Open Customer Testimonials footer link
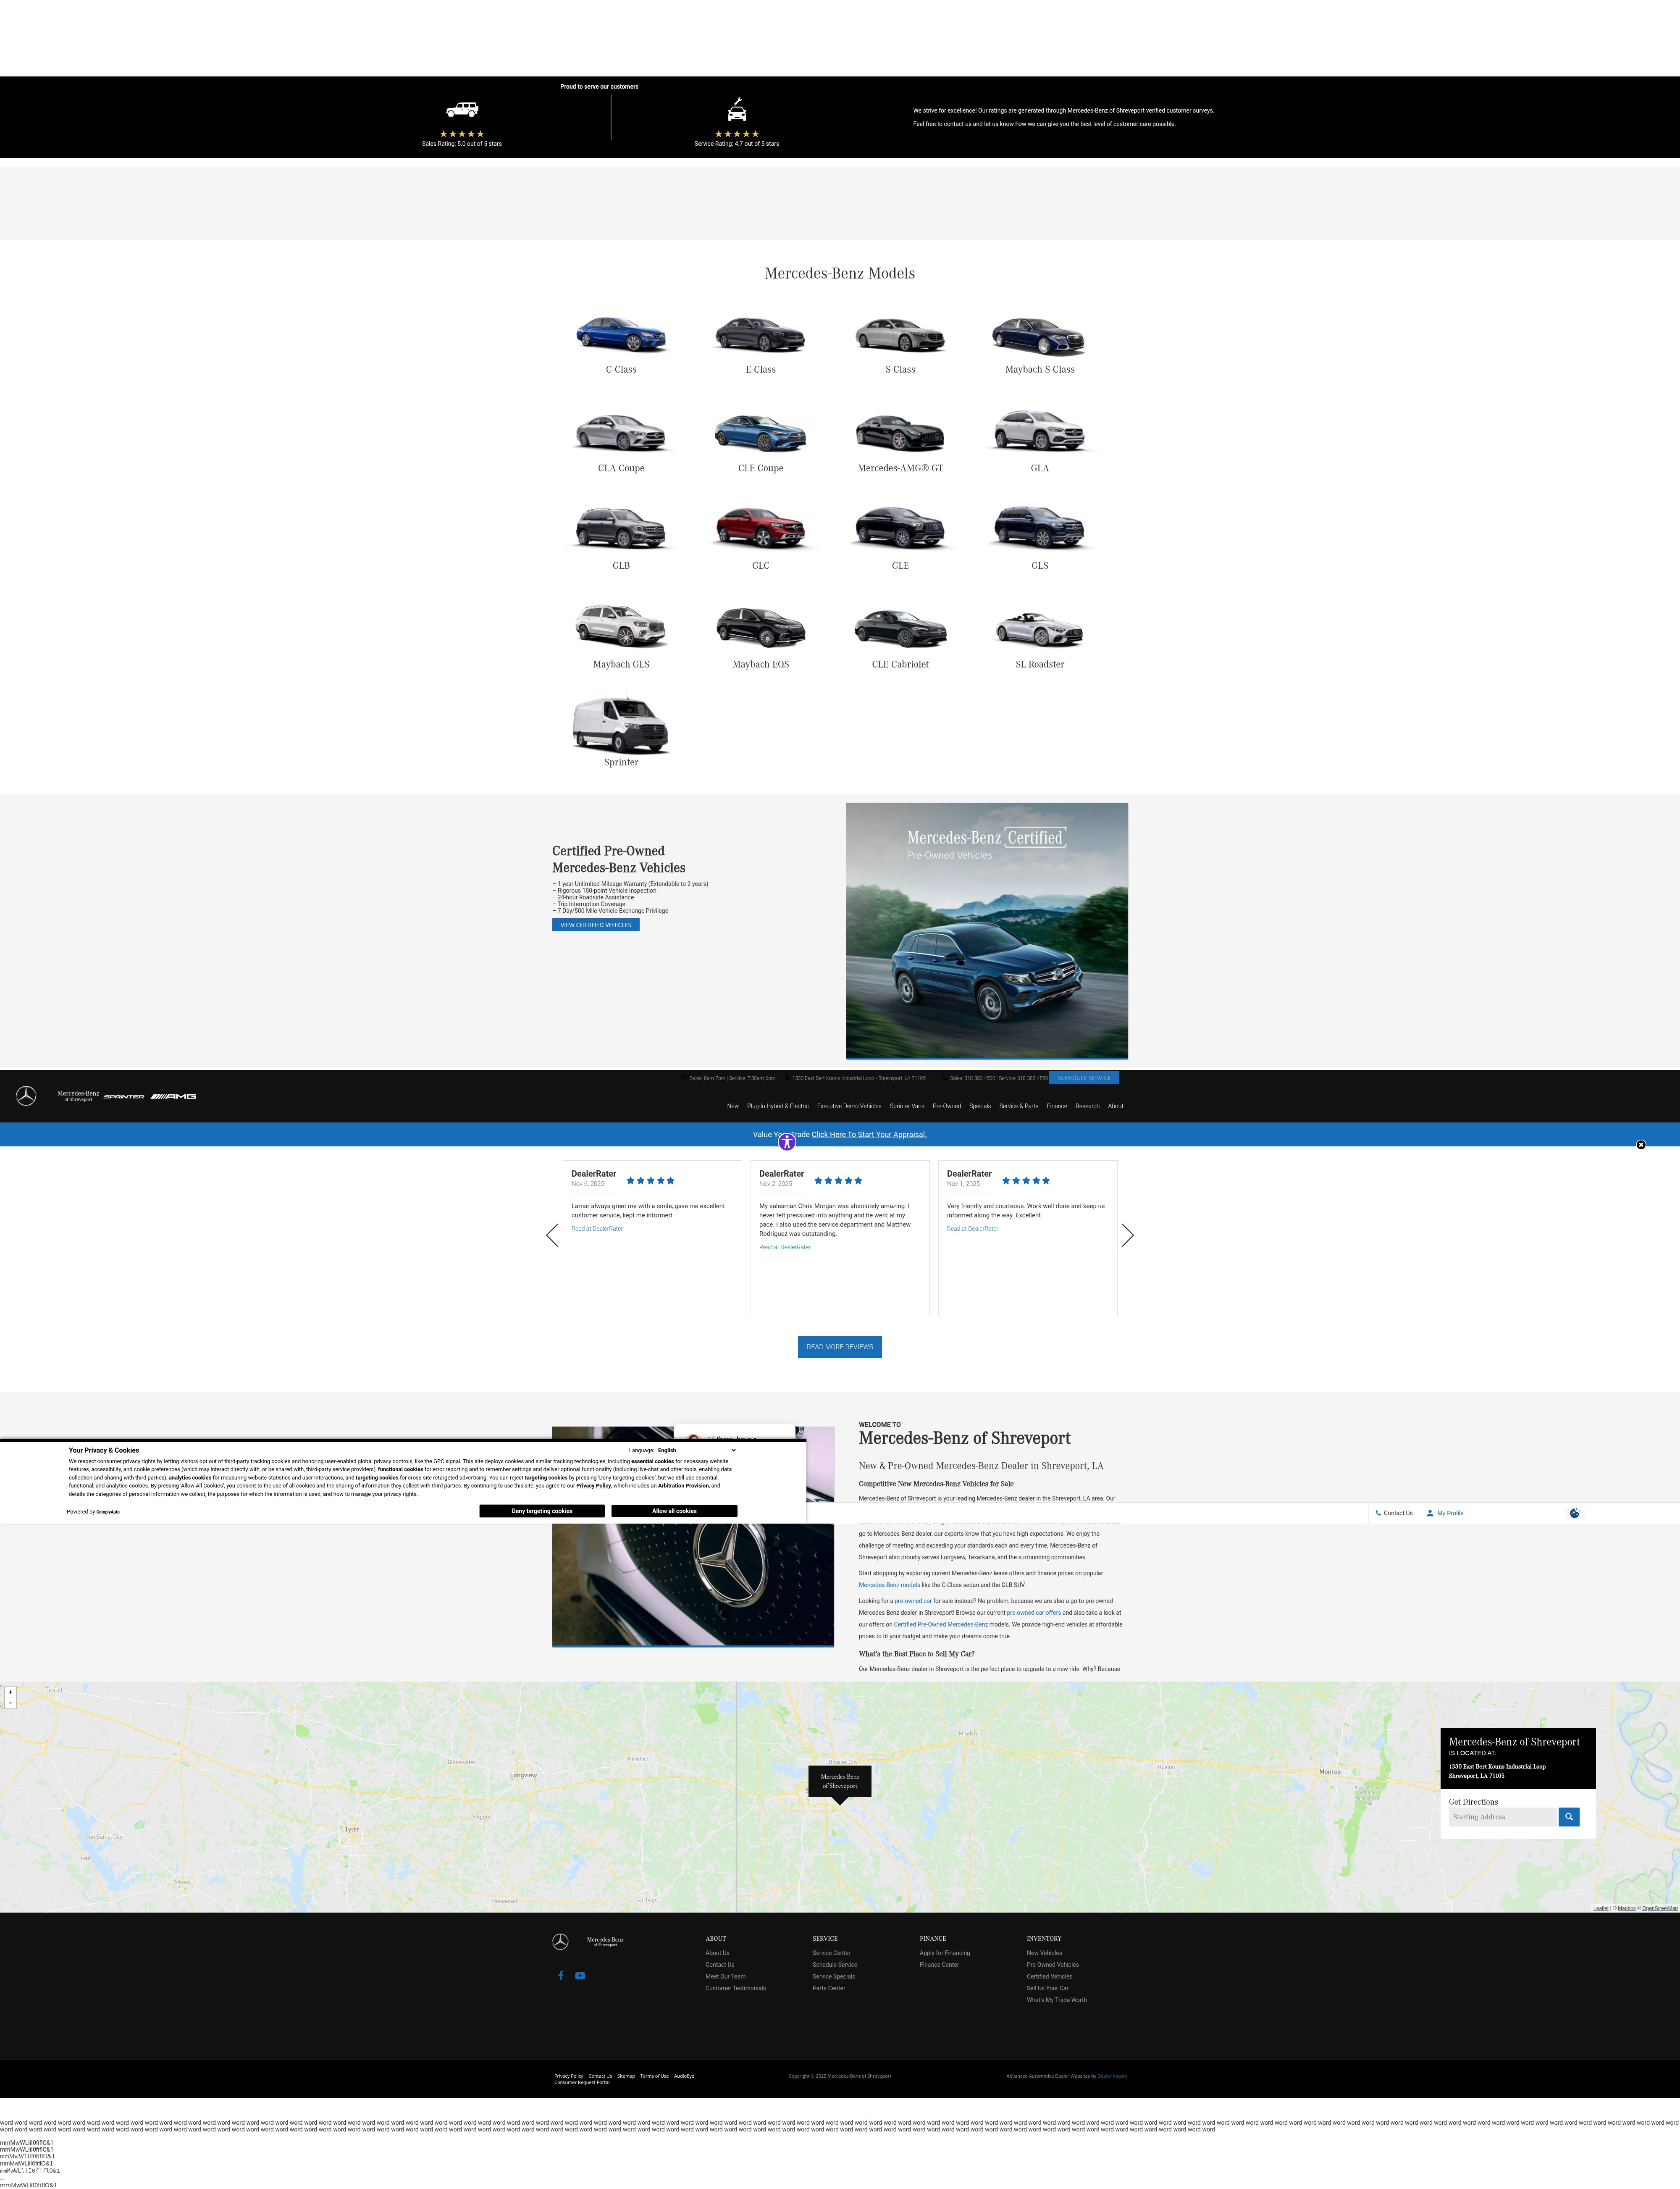The height and width of the screenshot is (2189, 1680). tap(736, 1988)
